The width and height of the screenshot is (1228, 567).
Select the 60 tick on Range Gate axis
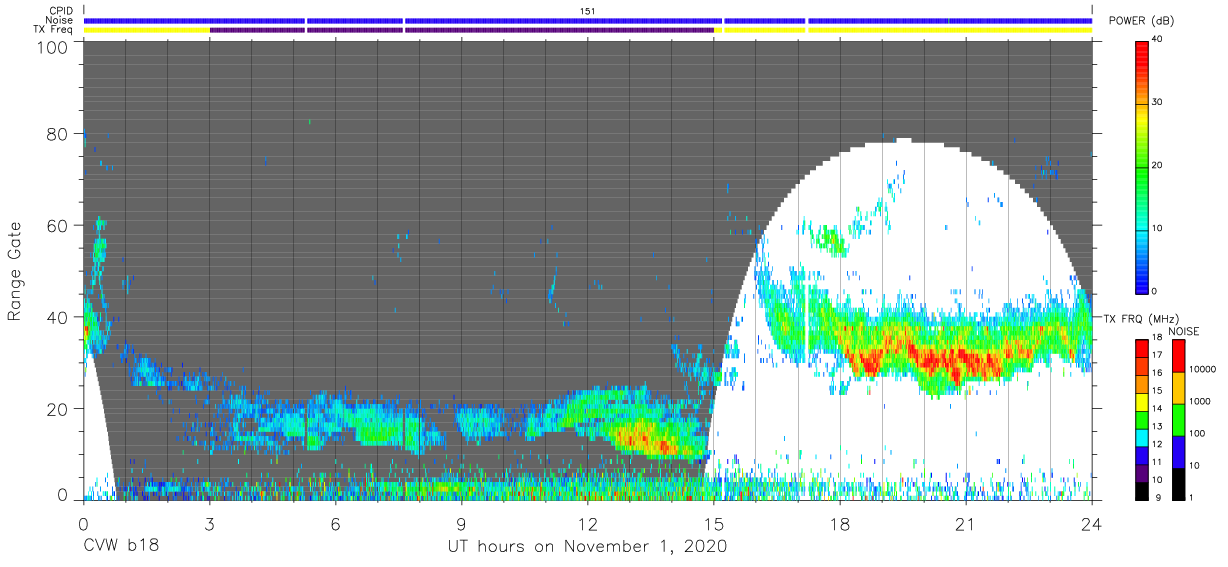57,225
